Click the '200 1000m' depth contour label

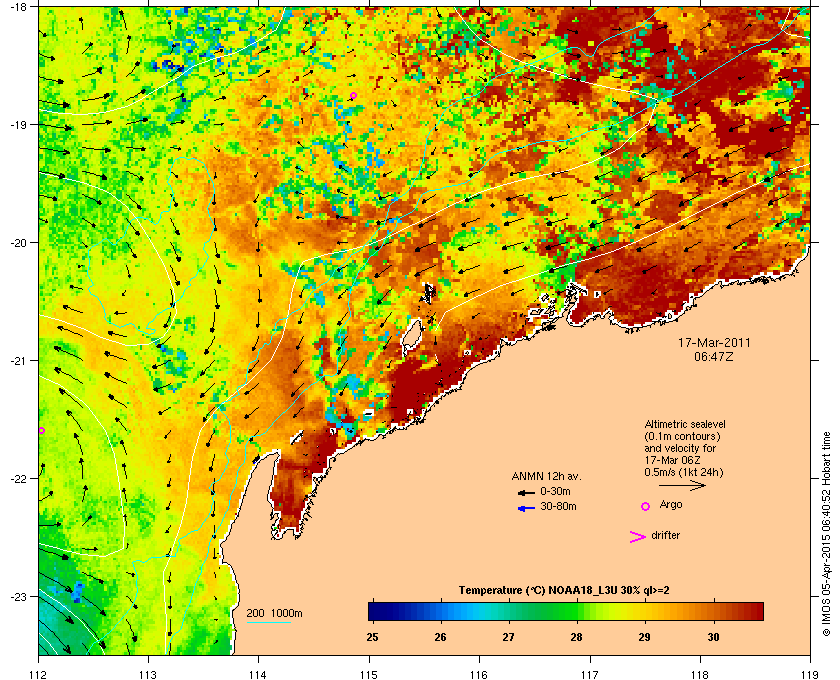pyautogui.click(x=274, y=613)
